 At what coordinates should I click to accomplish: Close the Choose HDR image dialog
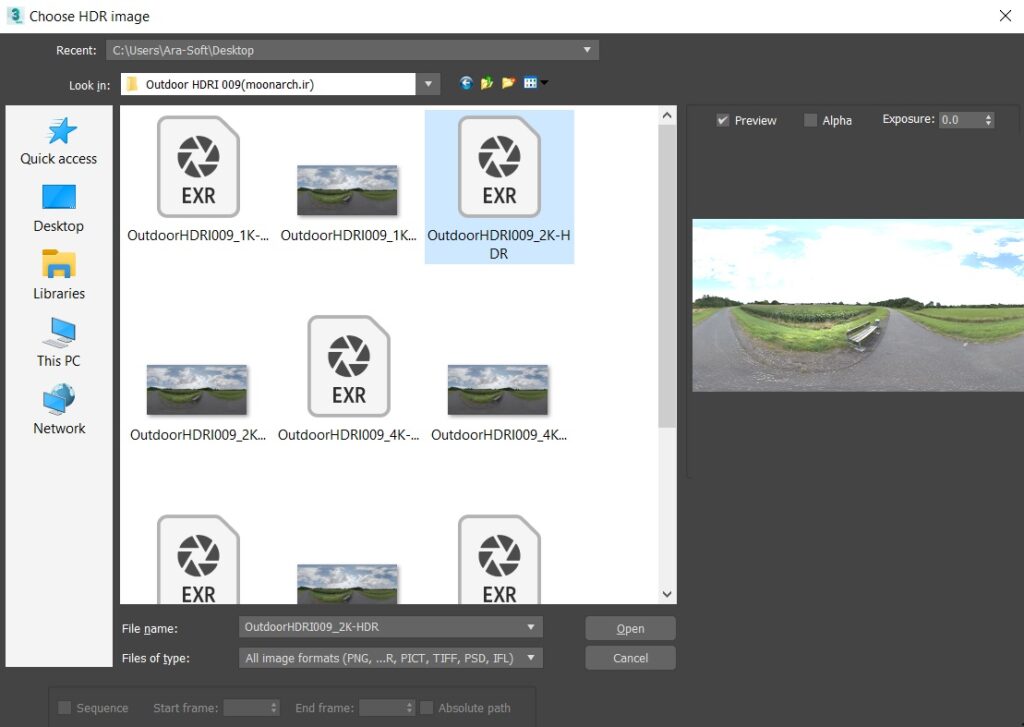point(1005,16)
